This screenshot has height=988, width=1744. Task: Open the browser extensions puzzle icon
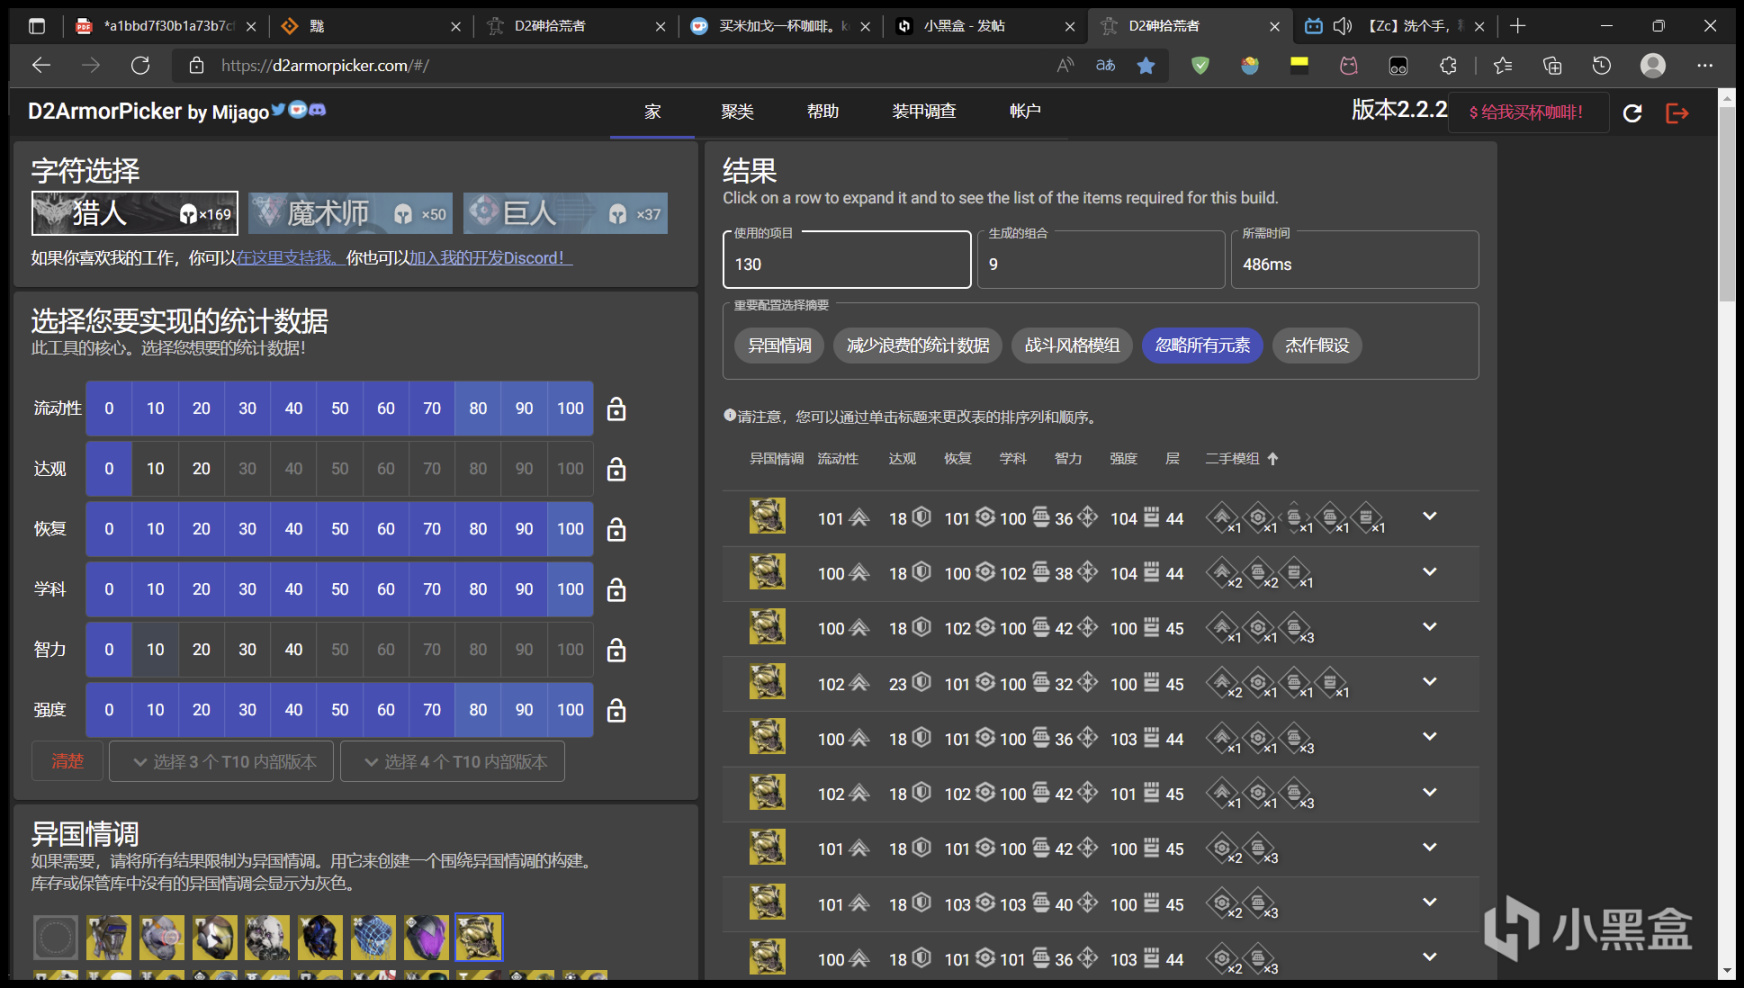click(1448, 65)
